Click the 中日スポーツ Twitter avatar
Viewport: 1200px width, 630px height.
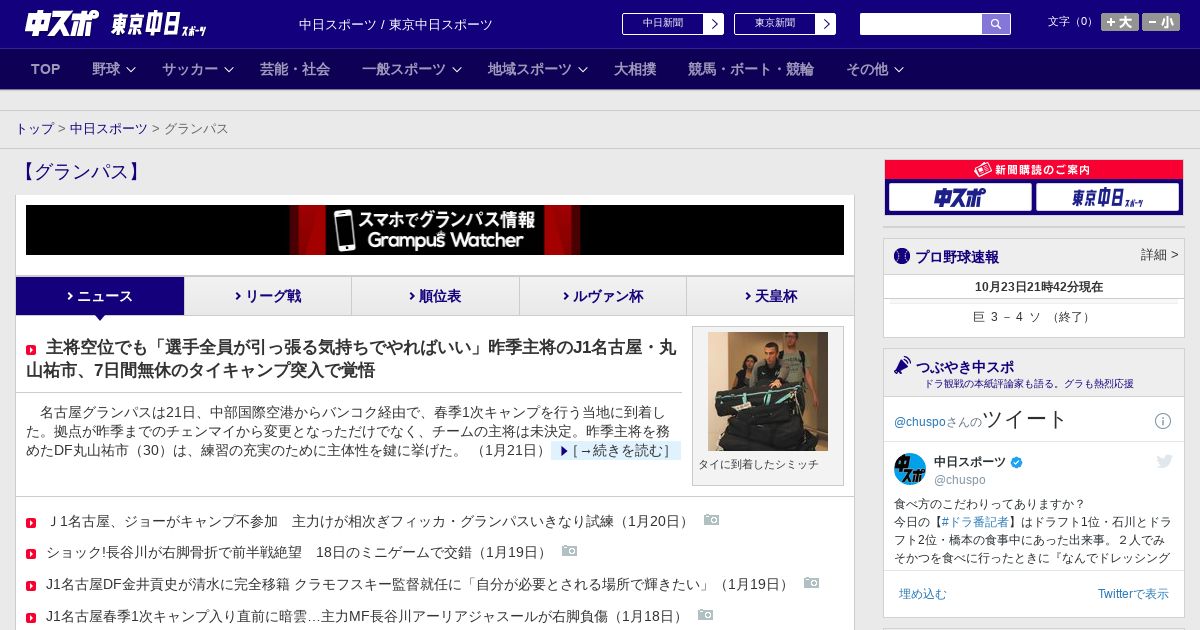[x=910, y=469]
